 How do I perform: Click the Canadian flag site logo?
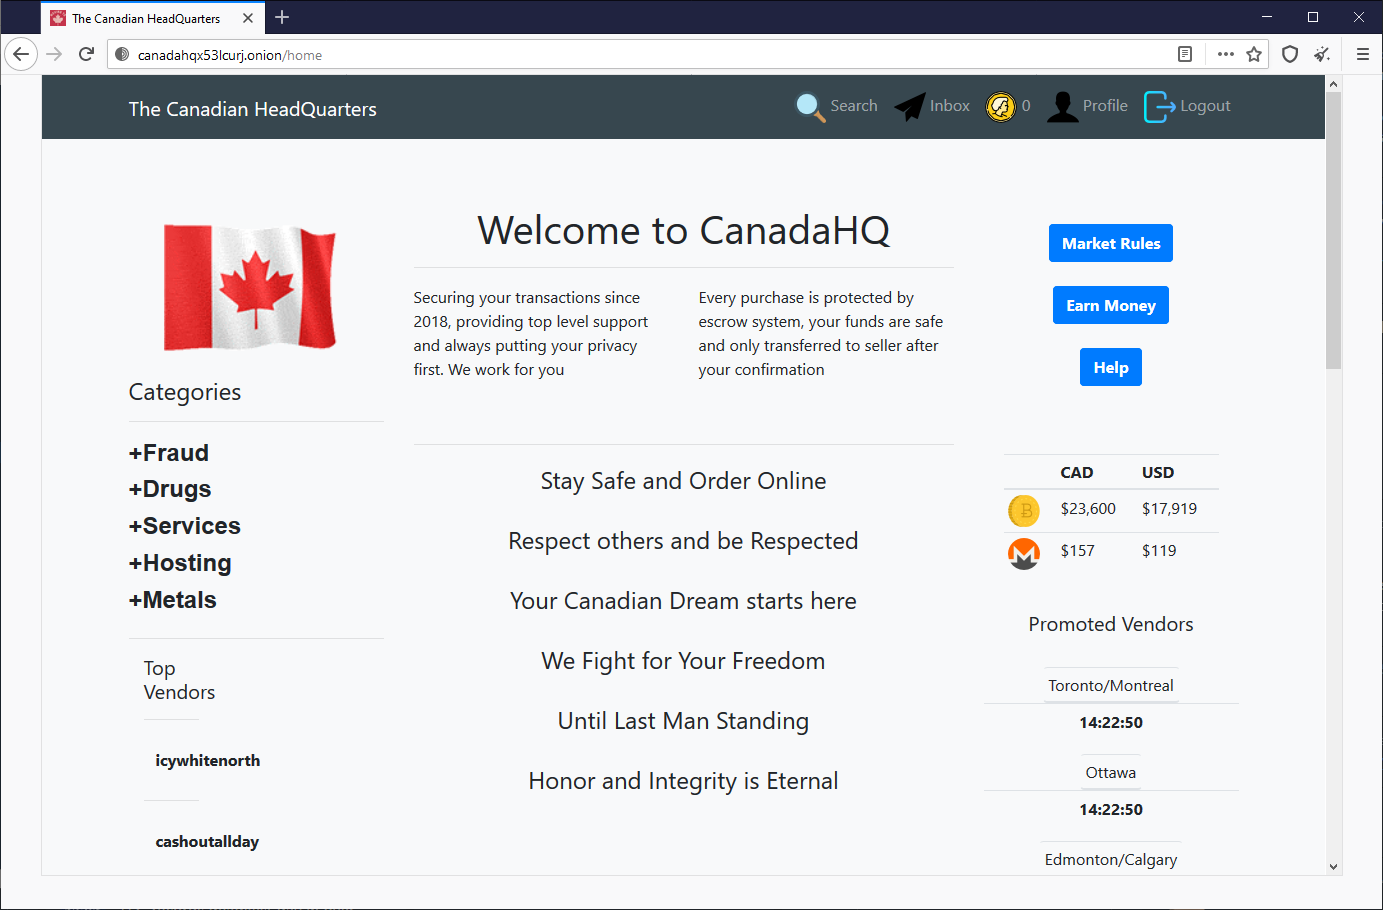[249, 287]
